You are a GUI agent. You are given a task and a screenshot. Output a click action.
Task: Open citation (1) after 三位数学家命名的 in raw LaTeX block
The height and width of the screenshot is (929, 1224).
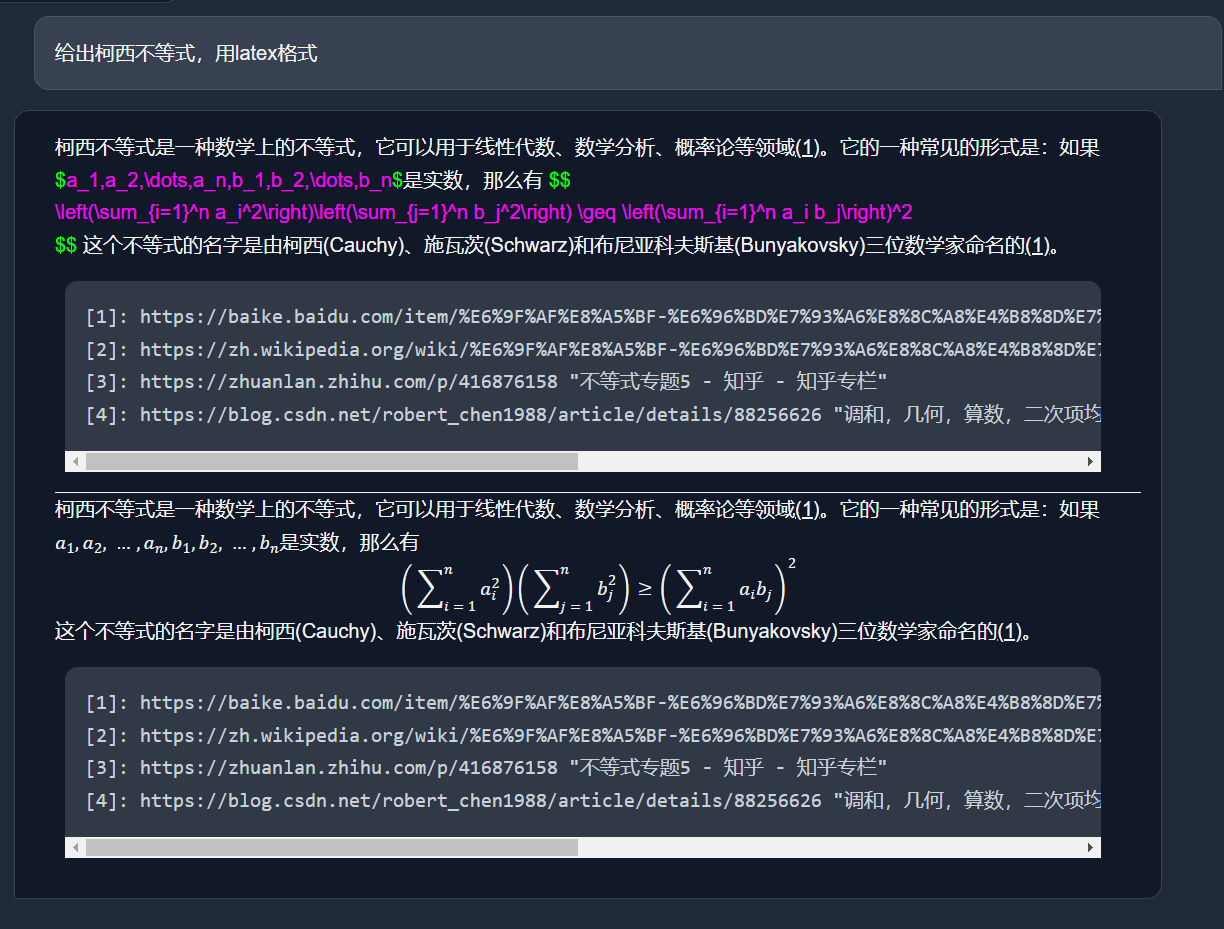tap(1037, 245)
